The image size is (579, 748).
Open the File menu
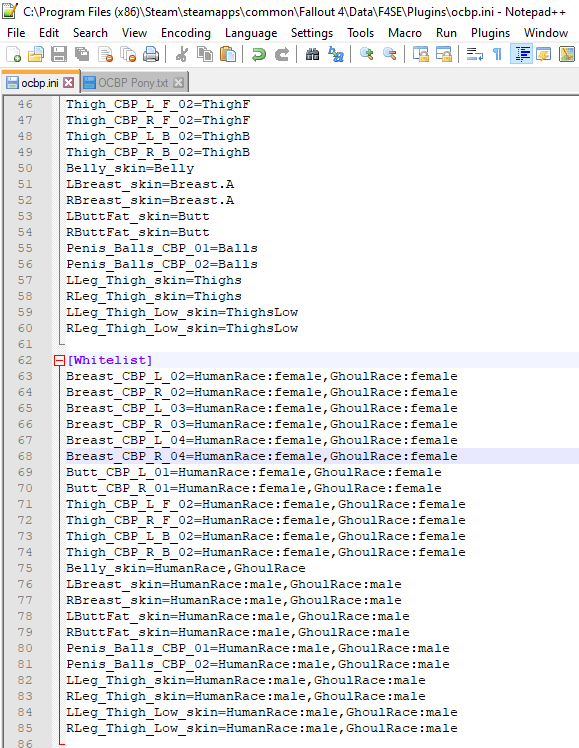16,33
